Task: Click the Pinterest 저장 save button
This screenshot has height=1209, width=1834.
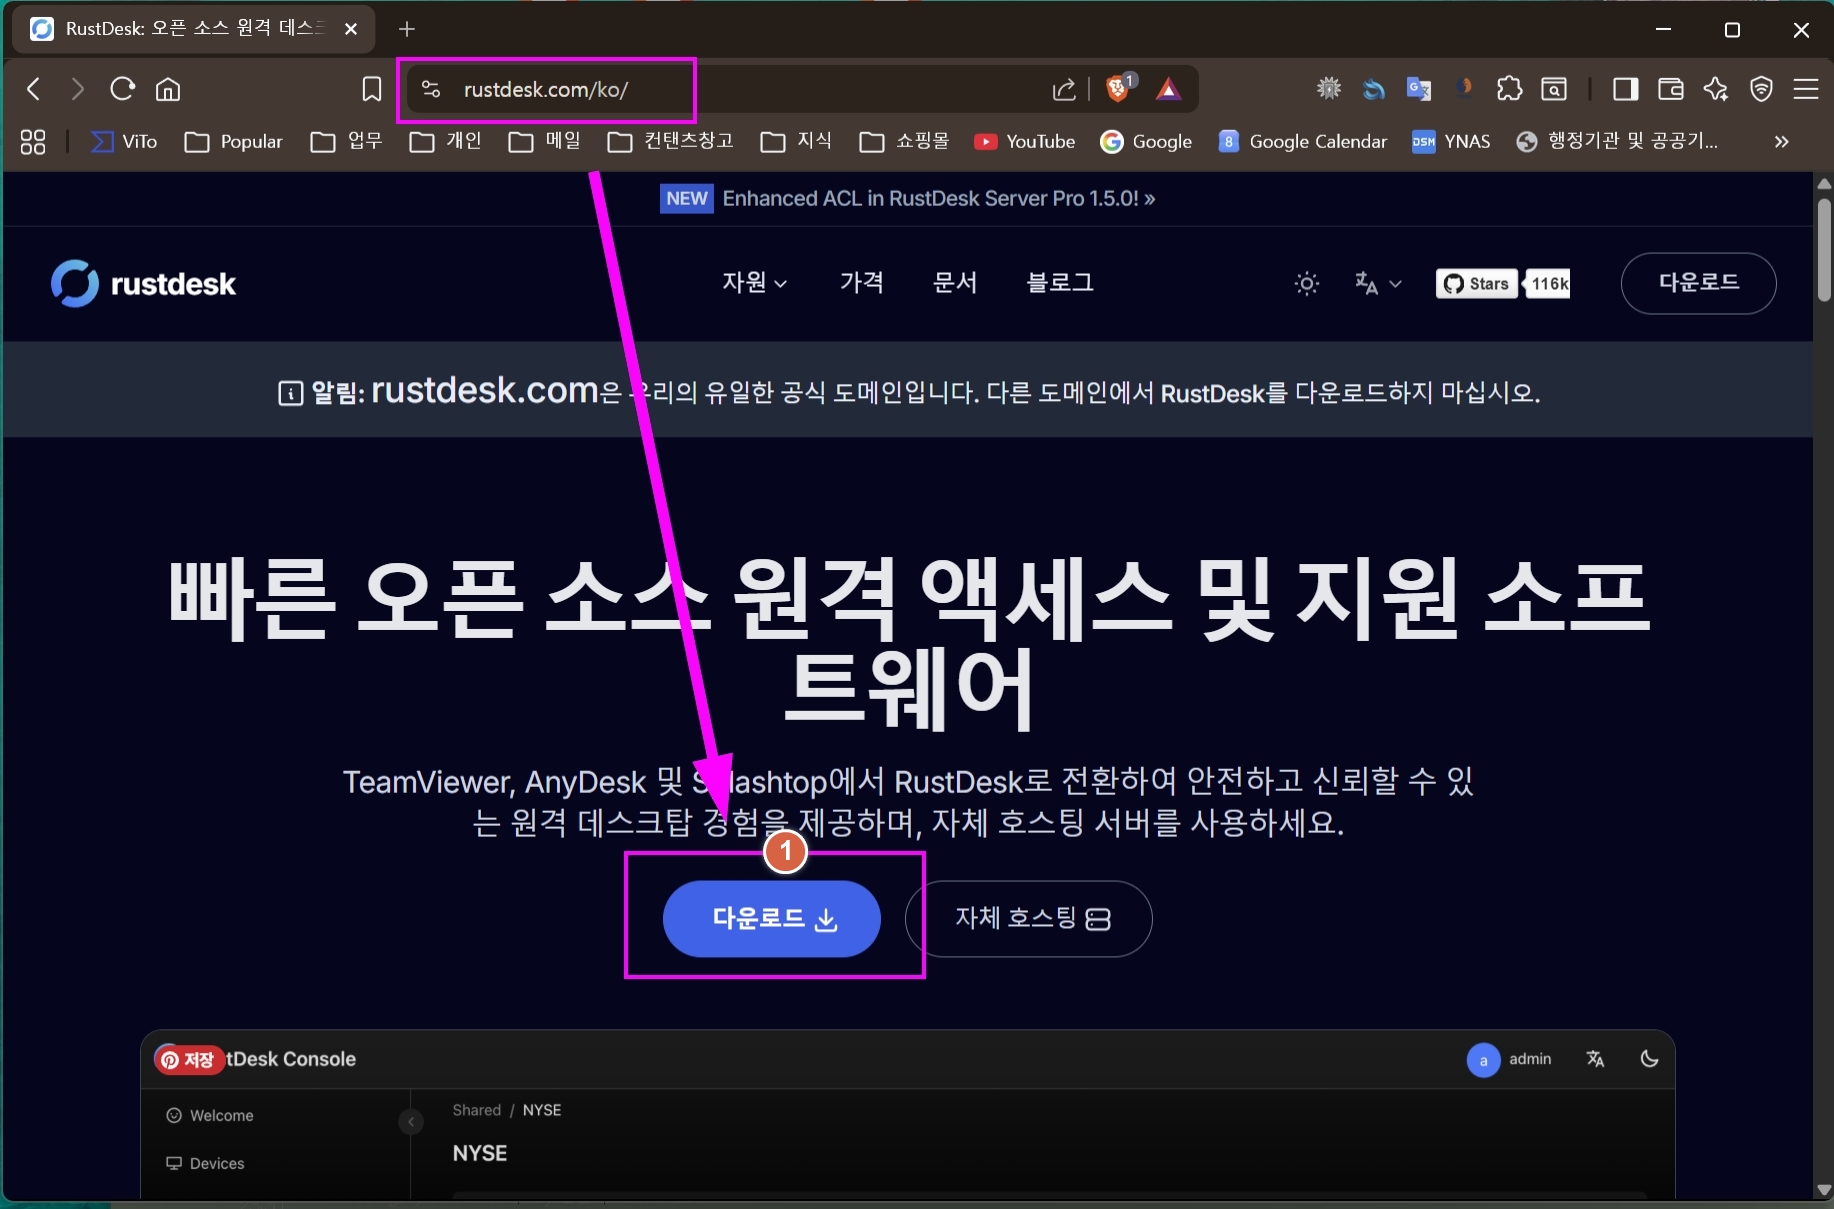Action: coord(189,1060)
